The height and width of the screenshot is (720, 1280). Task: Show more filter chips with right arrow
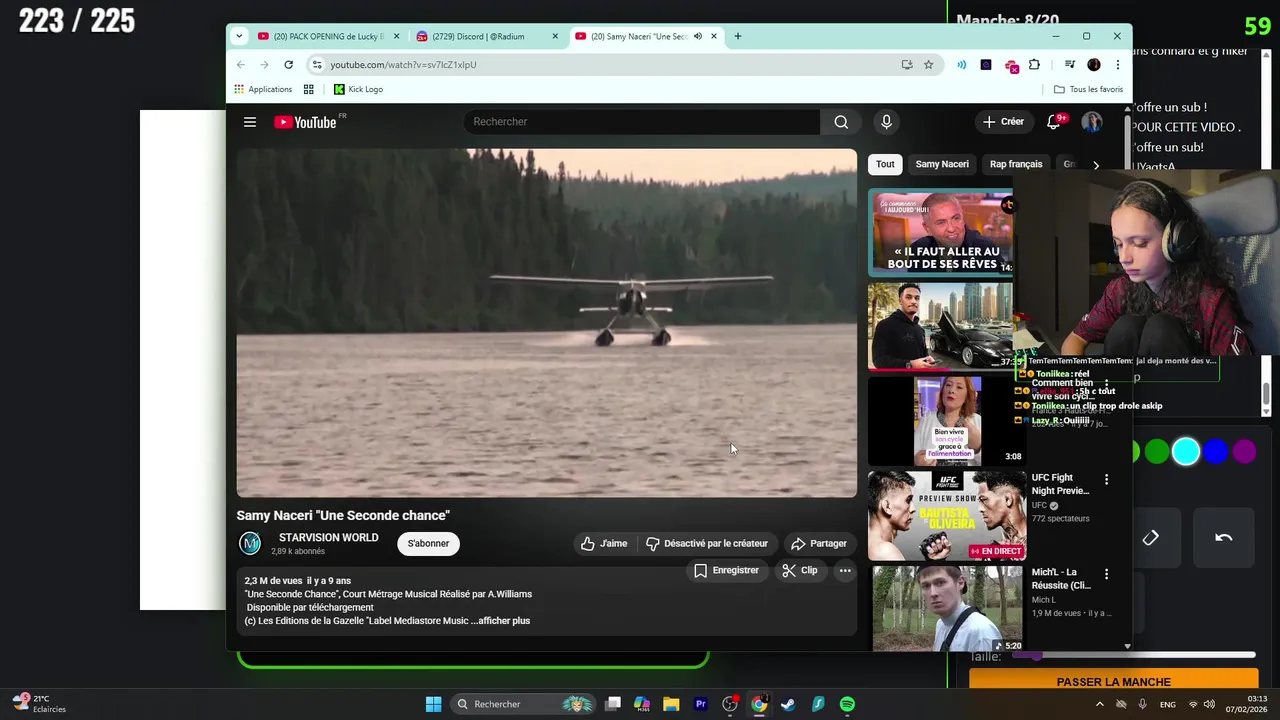tap(1096, 165)
